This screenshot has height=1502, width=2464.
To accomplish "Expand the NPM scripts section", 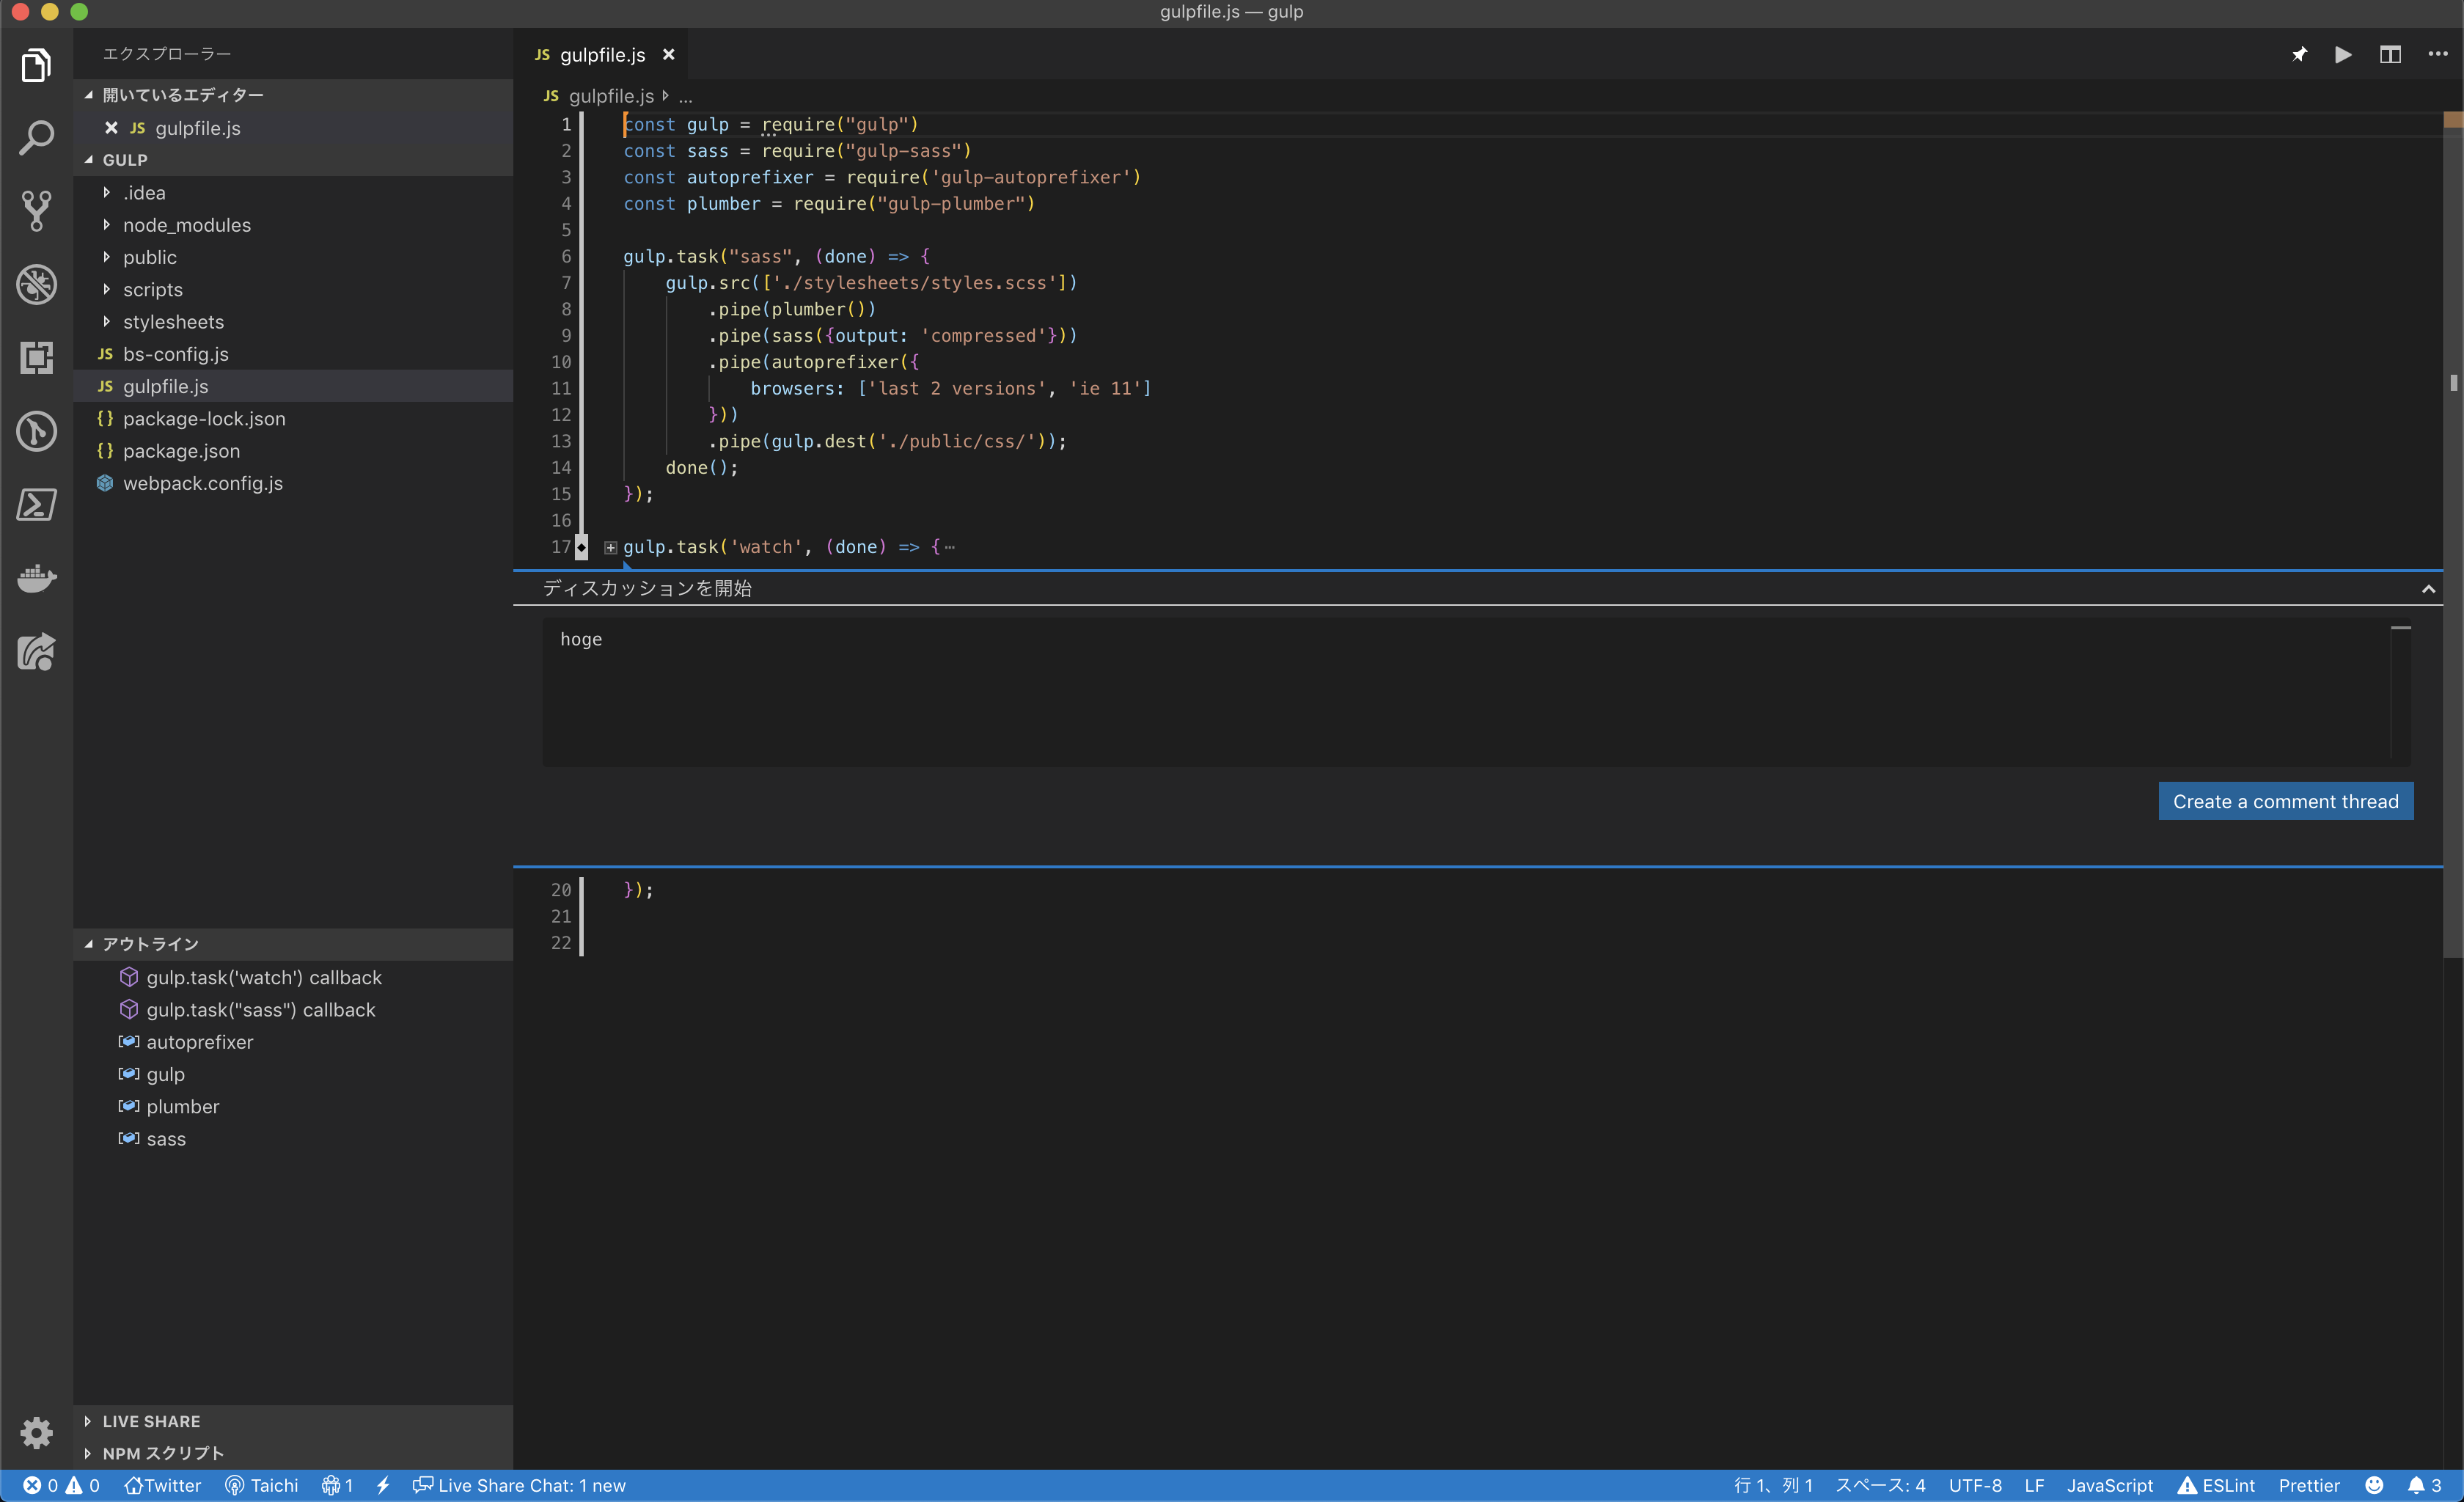I will 293,1453.
